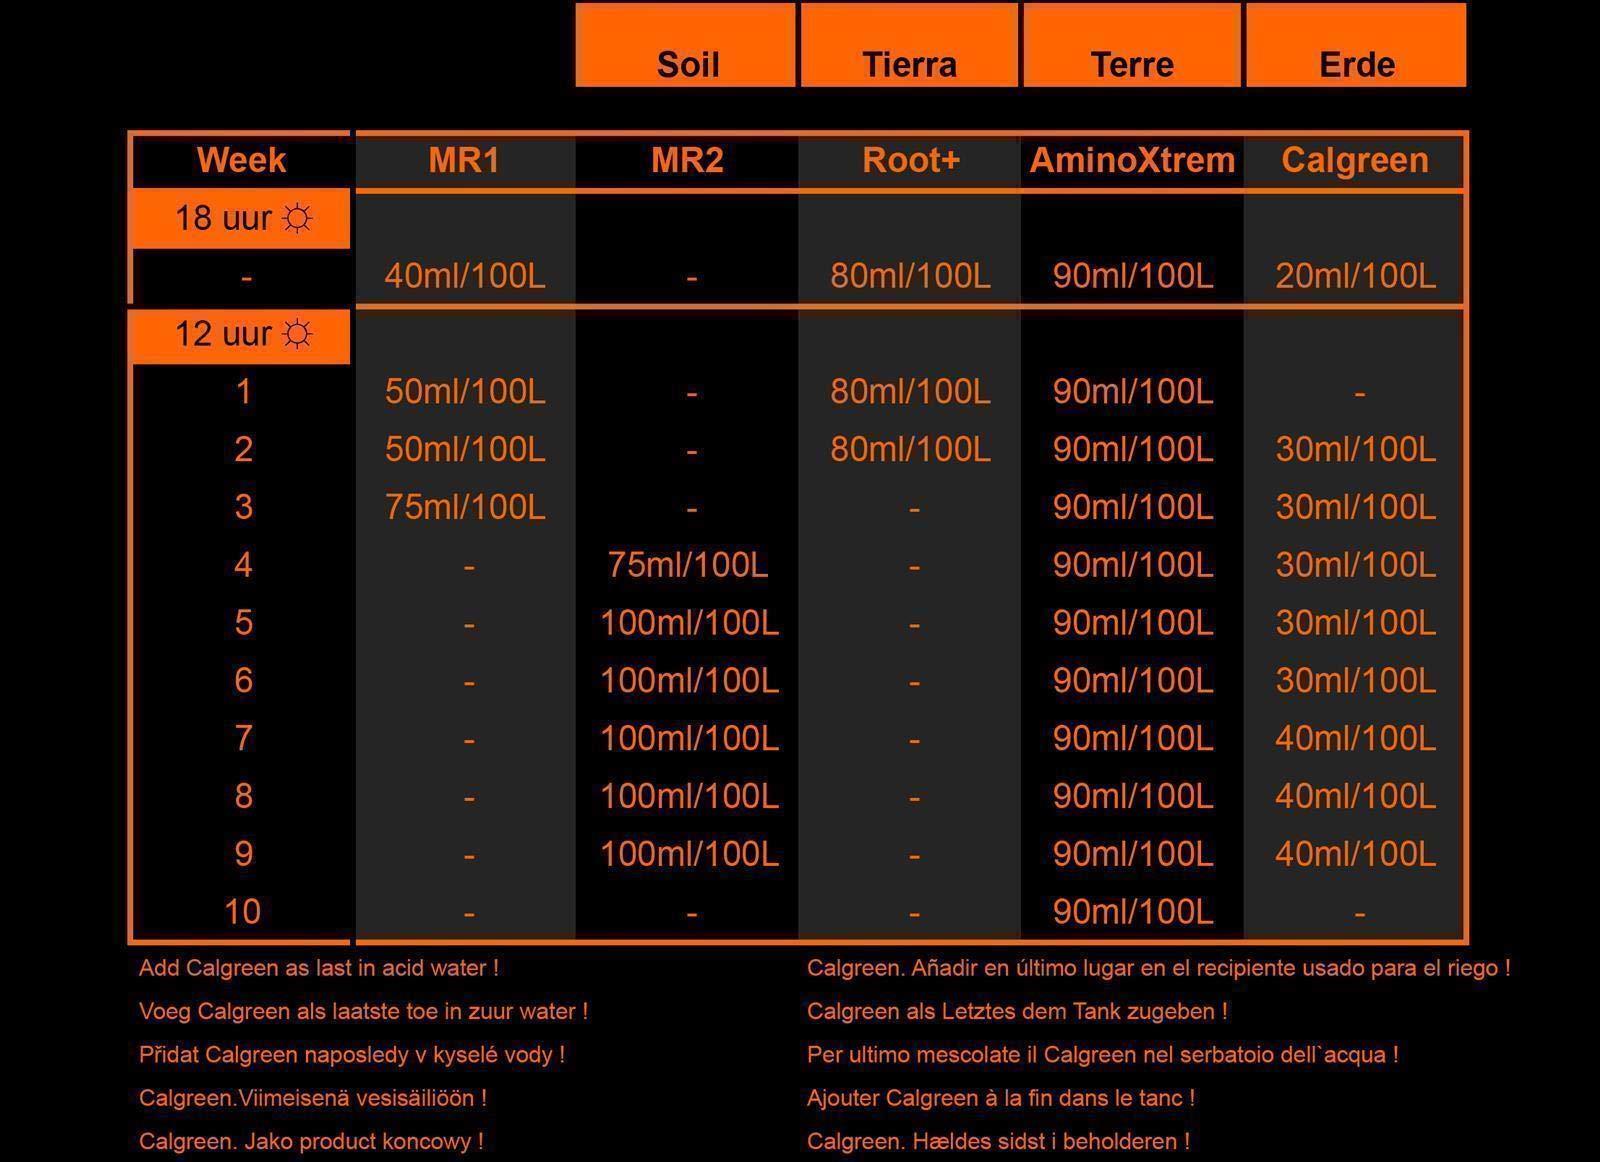1600x1162 pixels.
Task: Select week 10 AminoXtrem 90ml/100L cell
Action: [x=1133, y=911]
